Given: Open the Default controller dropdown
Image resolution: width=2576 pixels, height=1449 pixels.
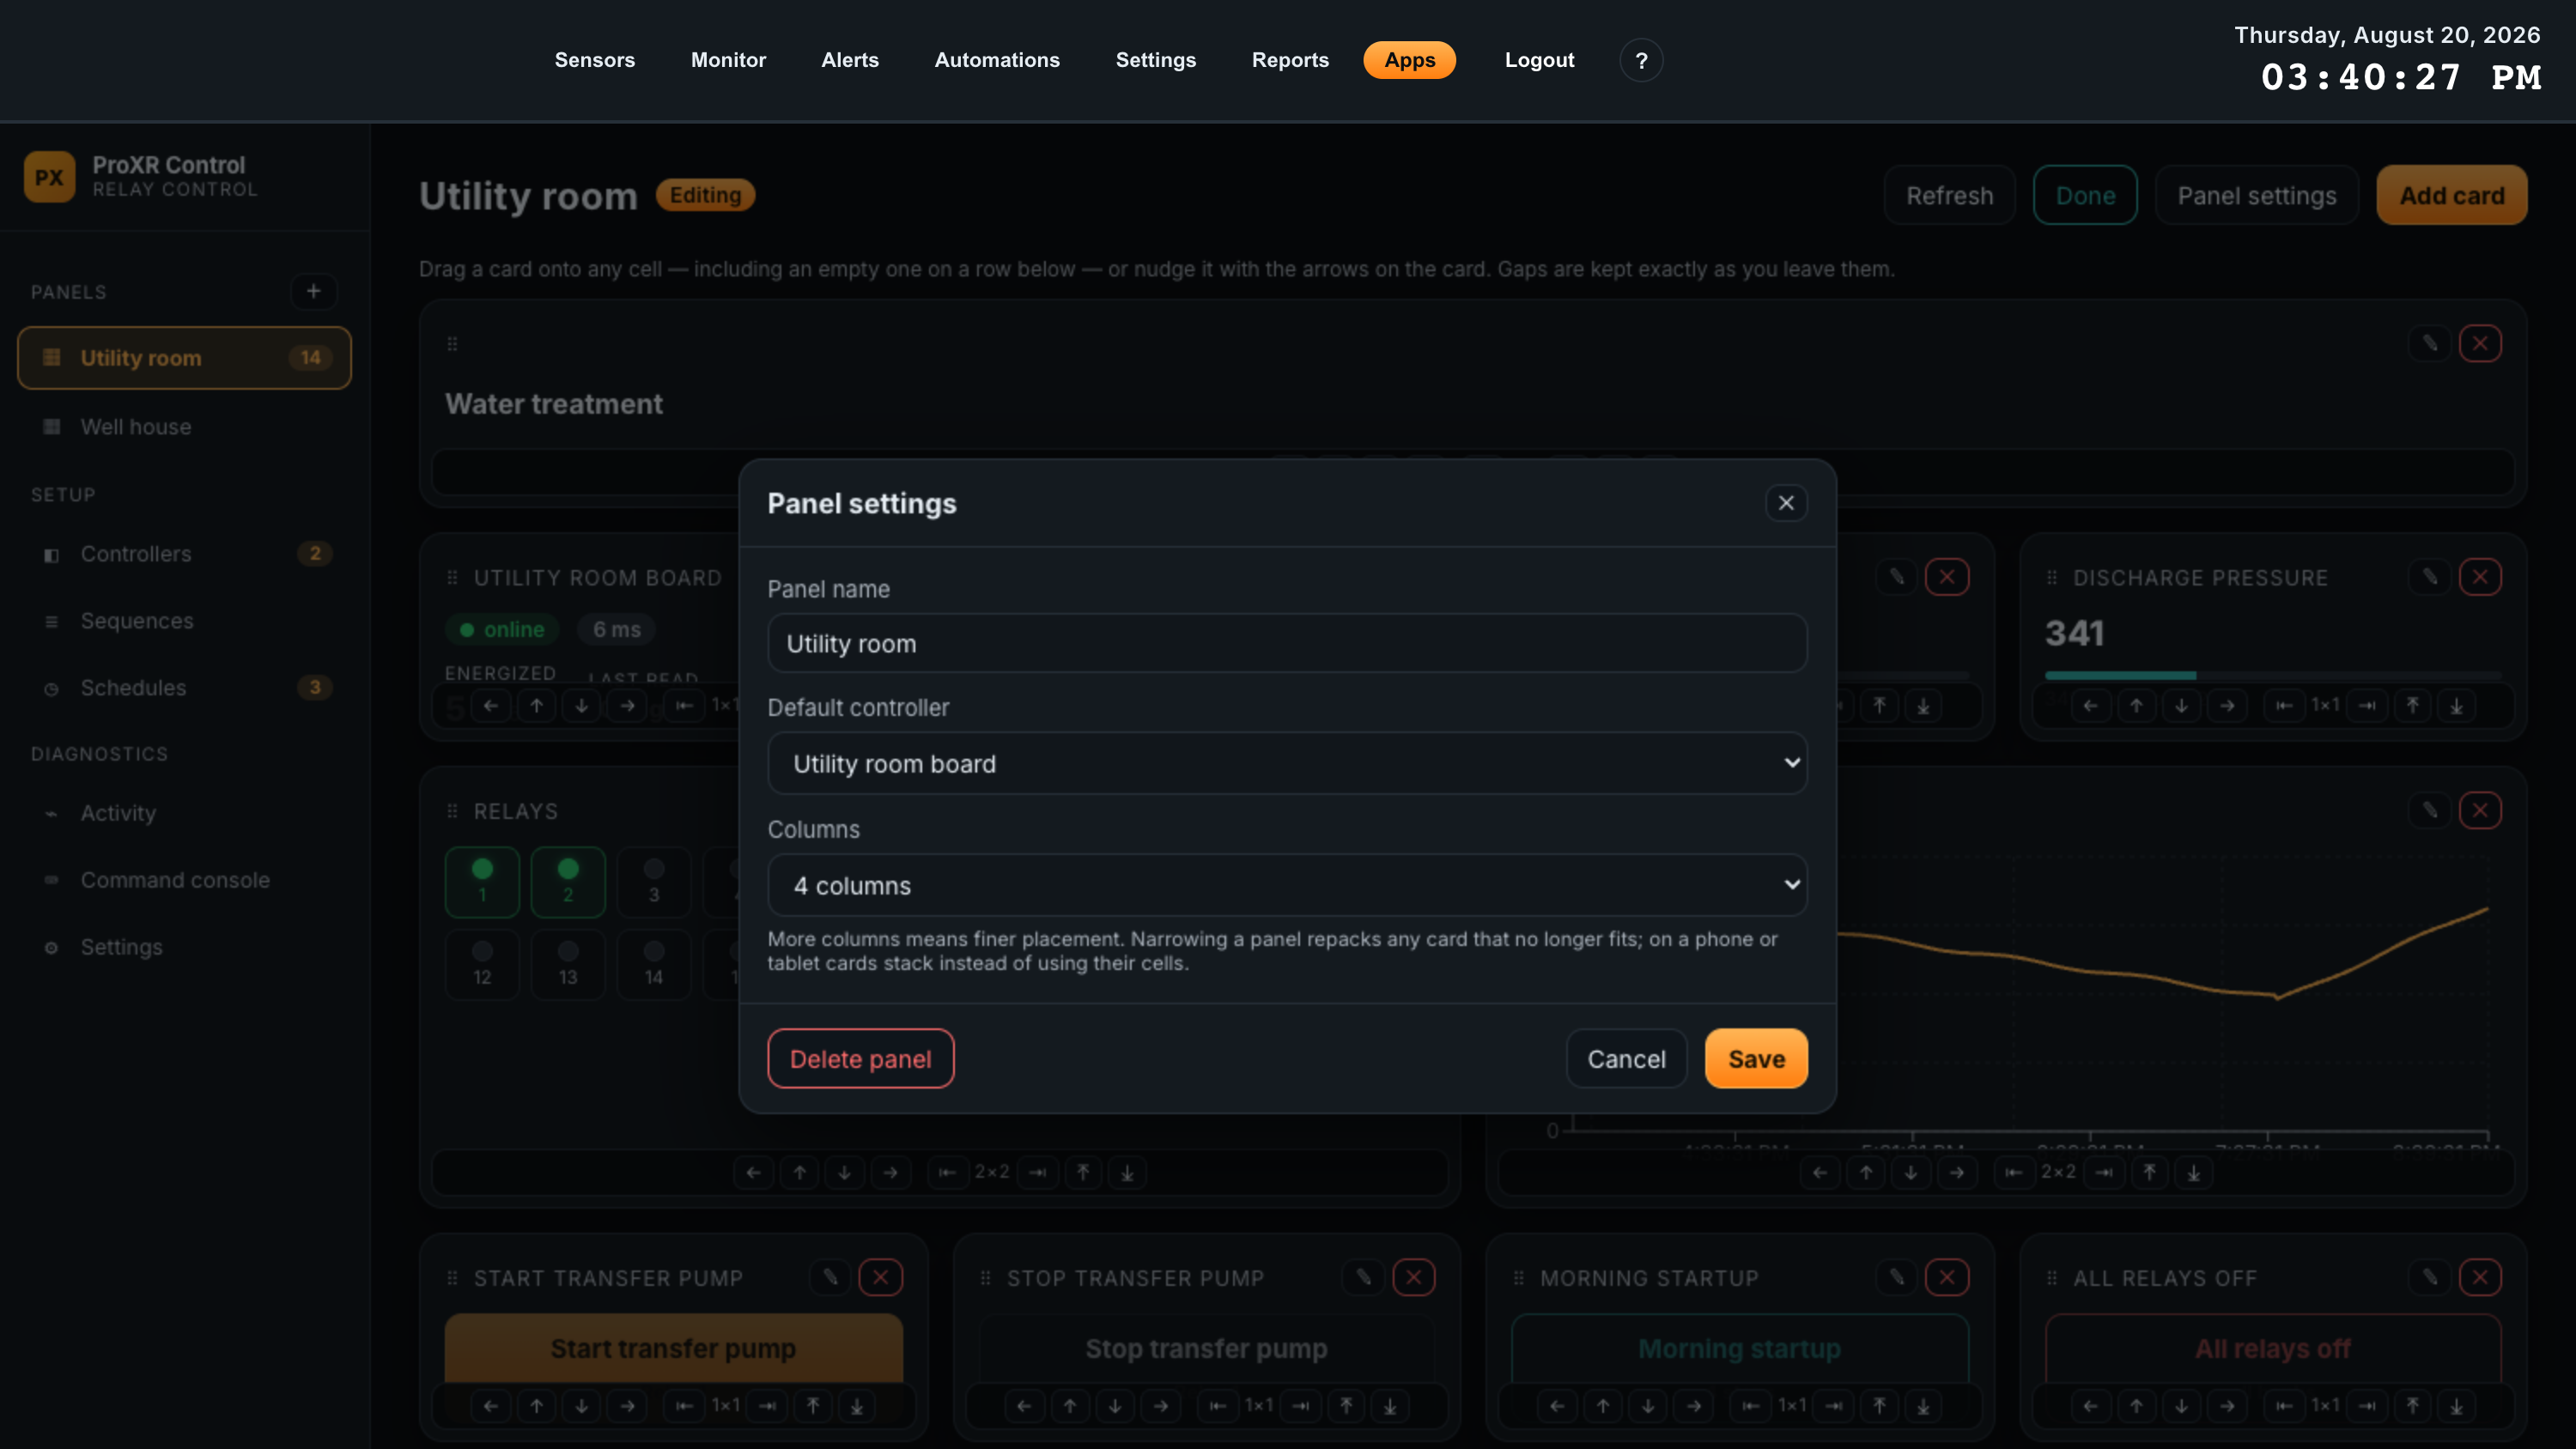Looking at the screenshot, I should (x=1287, y=763).
